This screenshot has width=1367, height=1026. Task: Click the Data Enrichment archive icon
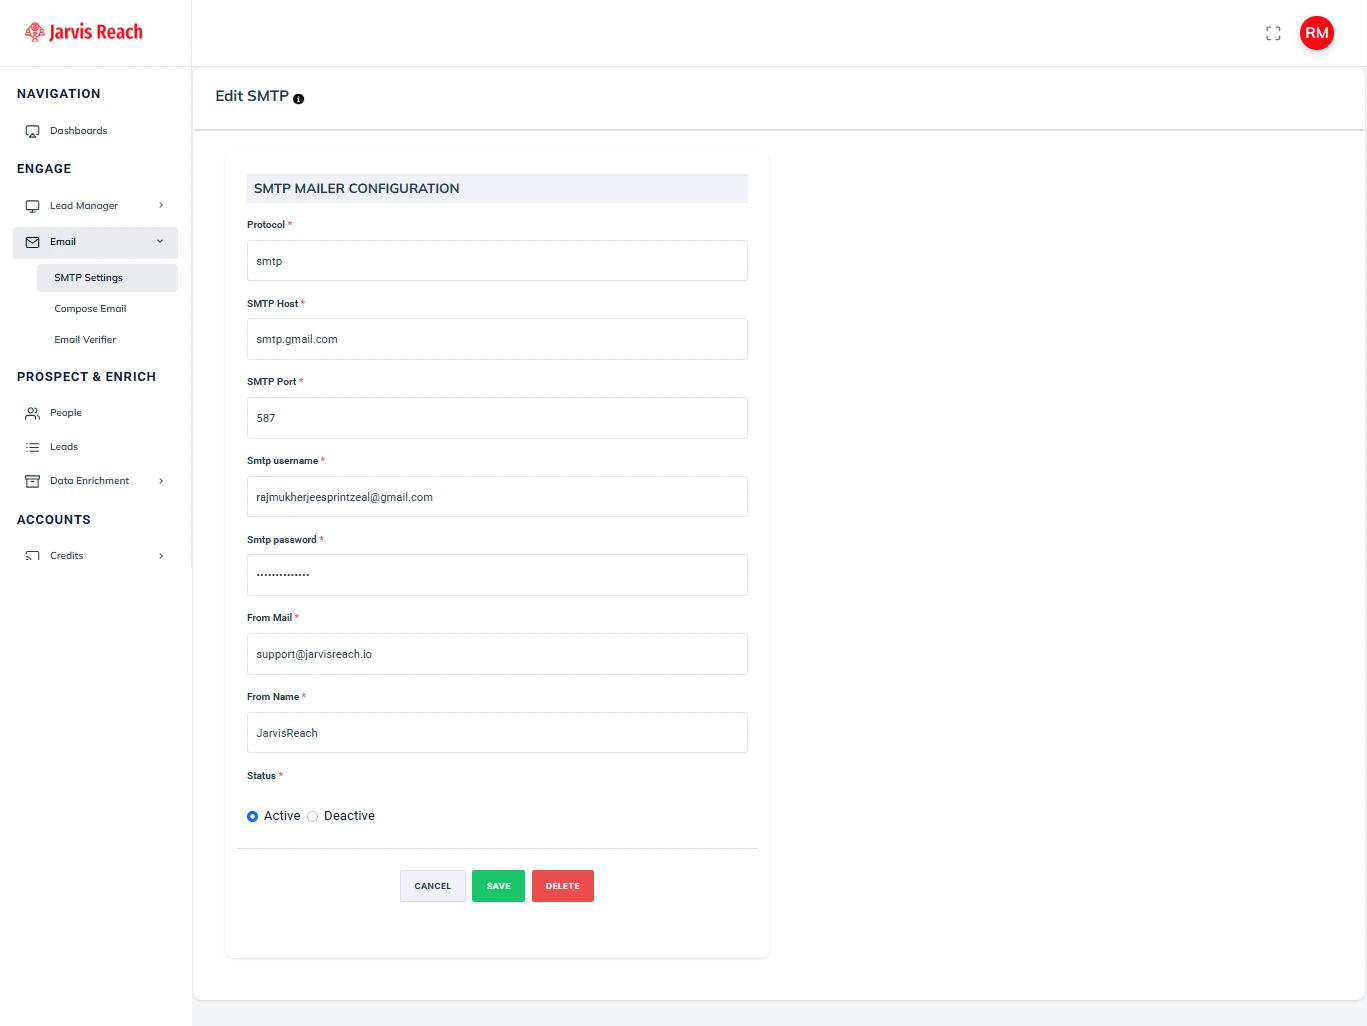click(x=32, y=481)
